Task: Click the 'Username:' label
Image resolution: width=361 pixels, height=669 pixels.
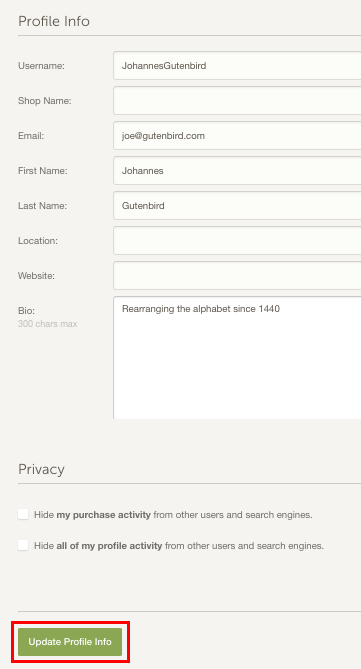Action: point(41,66)
